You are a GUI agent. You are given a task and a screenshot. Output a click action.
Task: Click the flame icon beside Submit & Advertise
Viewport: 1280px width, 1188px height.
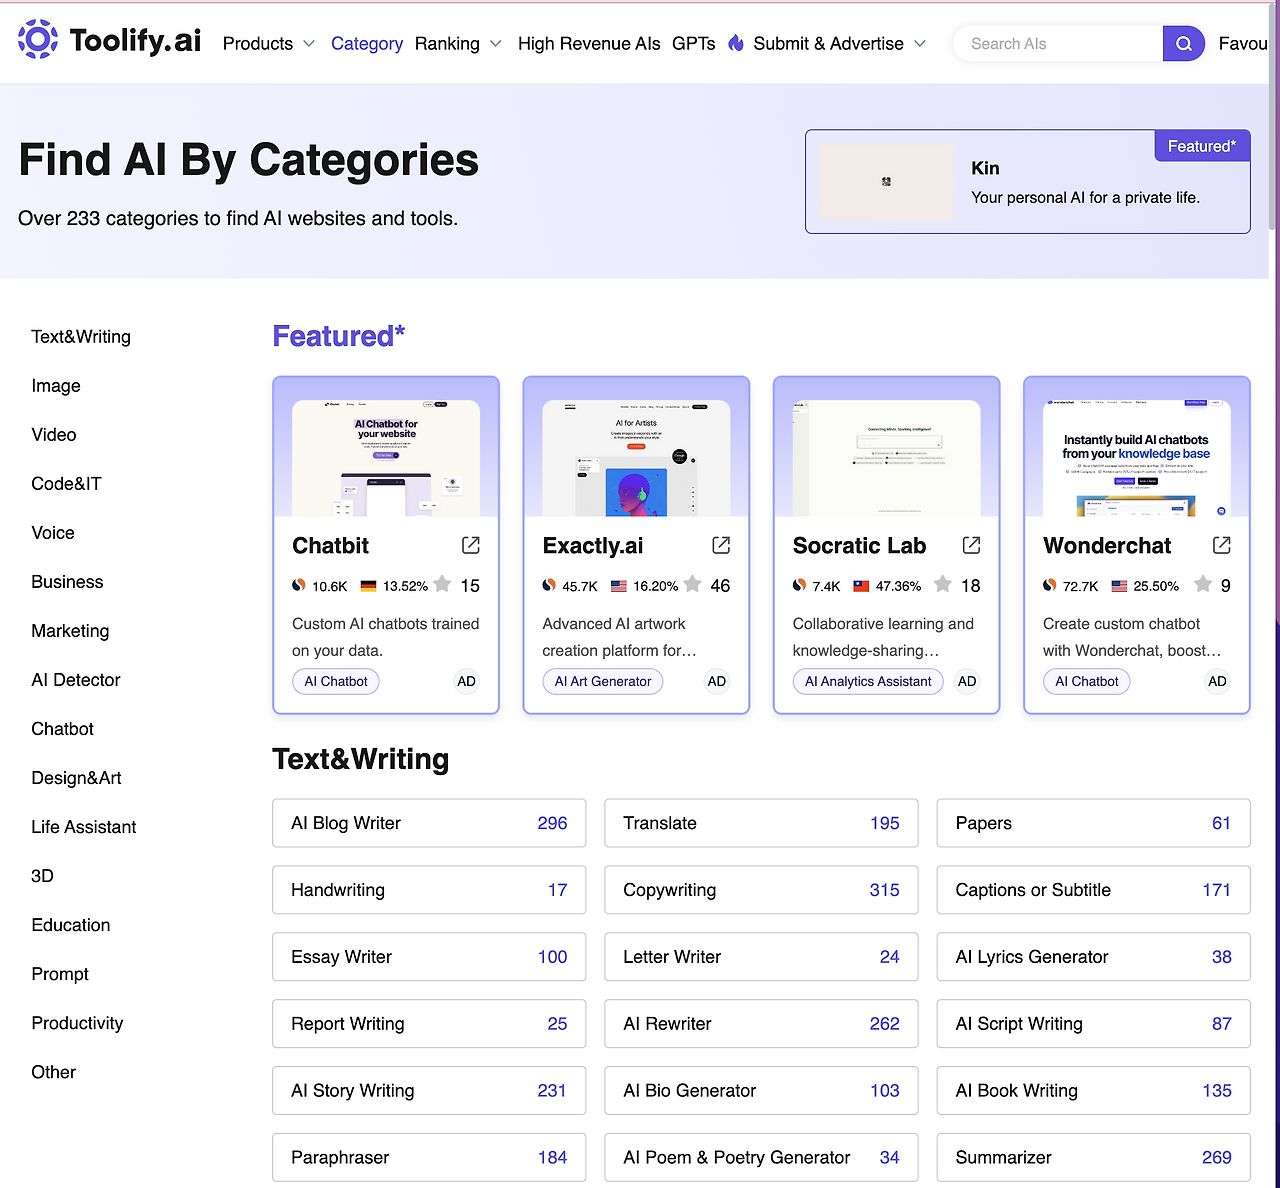736,43
